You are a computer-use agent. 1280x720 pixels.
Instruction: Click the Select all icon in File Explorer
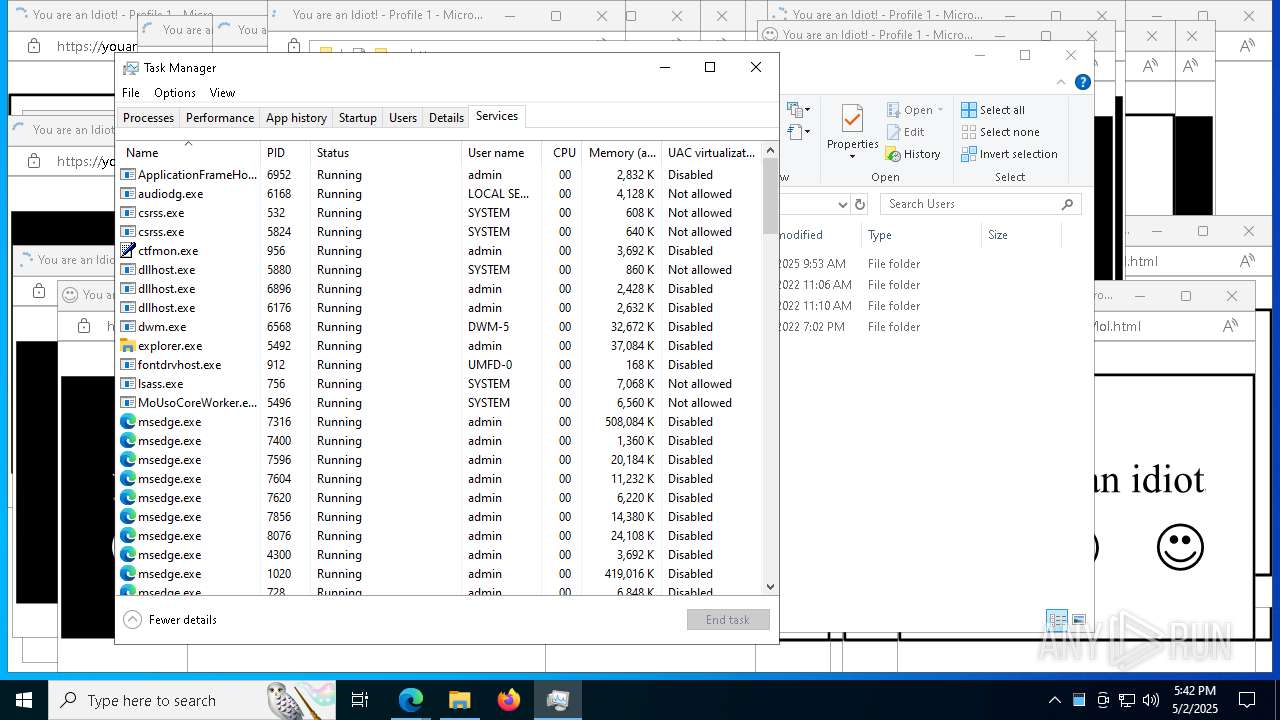click(x=969, y=110)
